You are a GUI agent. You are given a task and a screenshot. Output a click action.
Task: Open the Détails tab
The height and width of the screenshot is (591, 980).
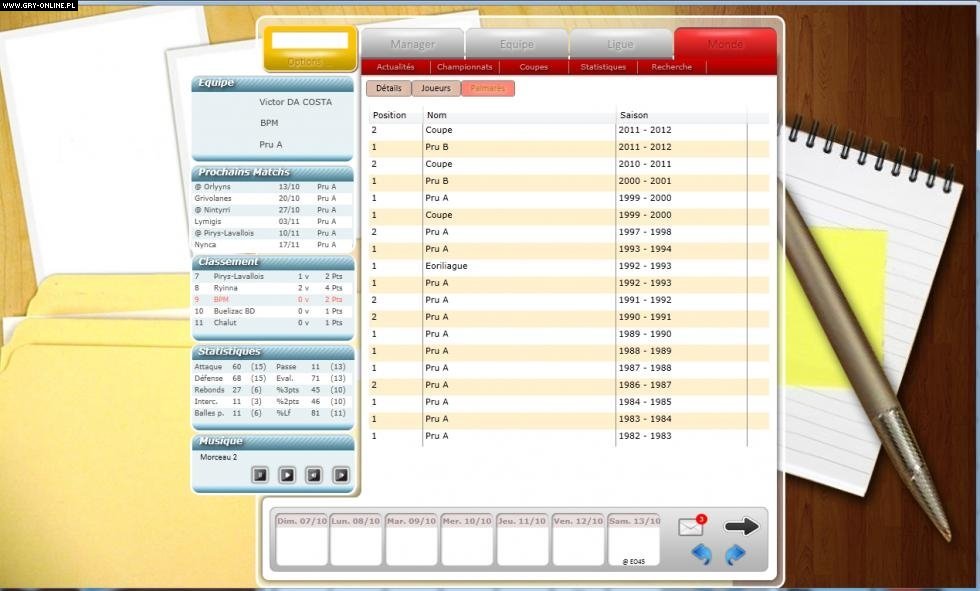pos(387,88)
